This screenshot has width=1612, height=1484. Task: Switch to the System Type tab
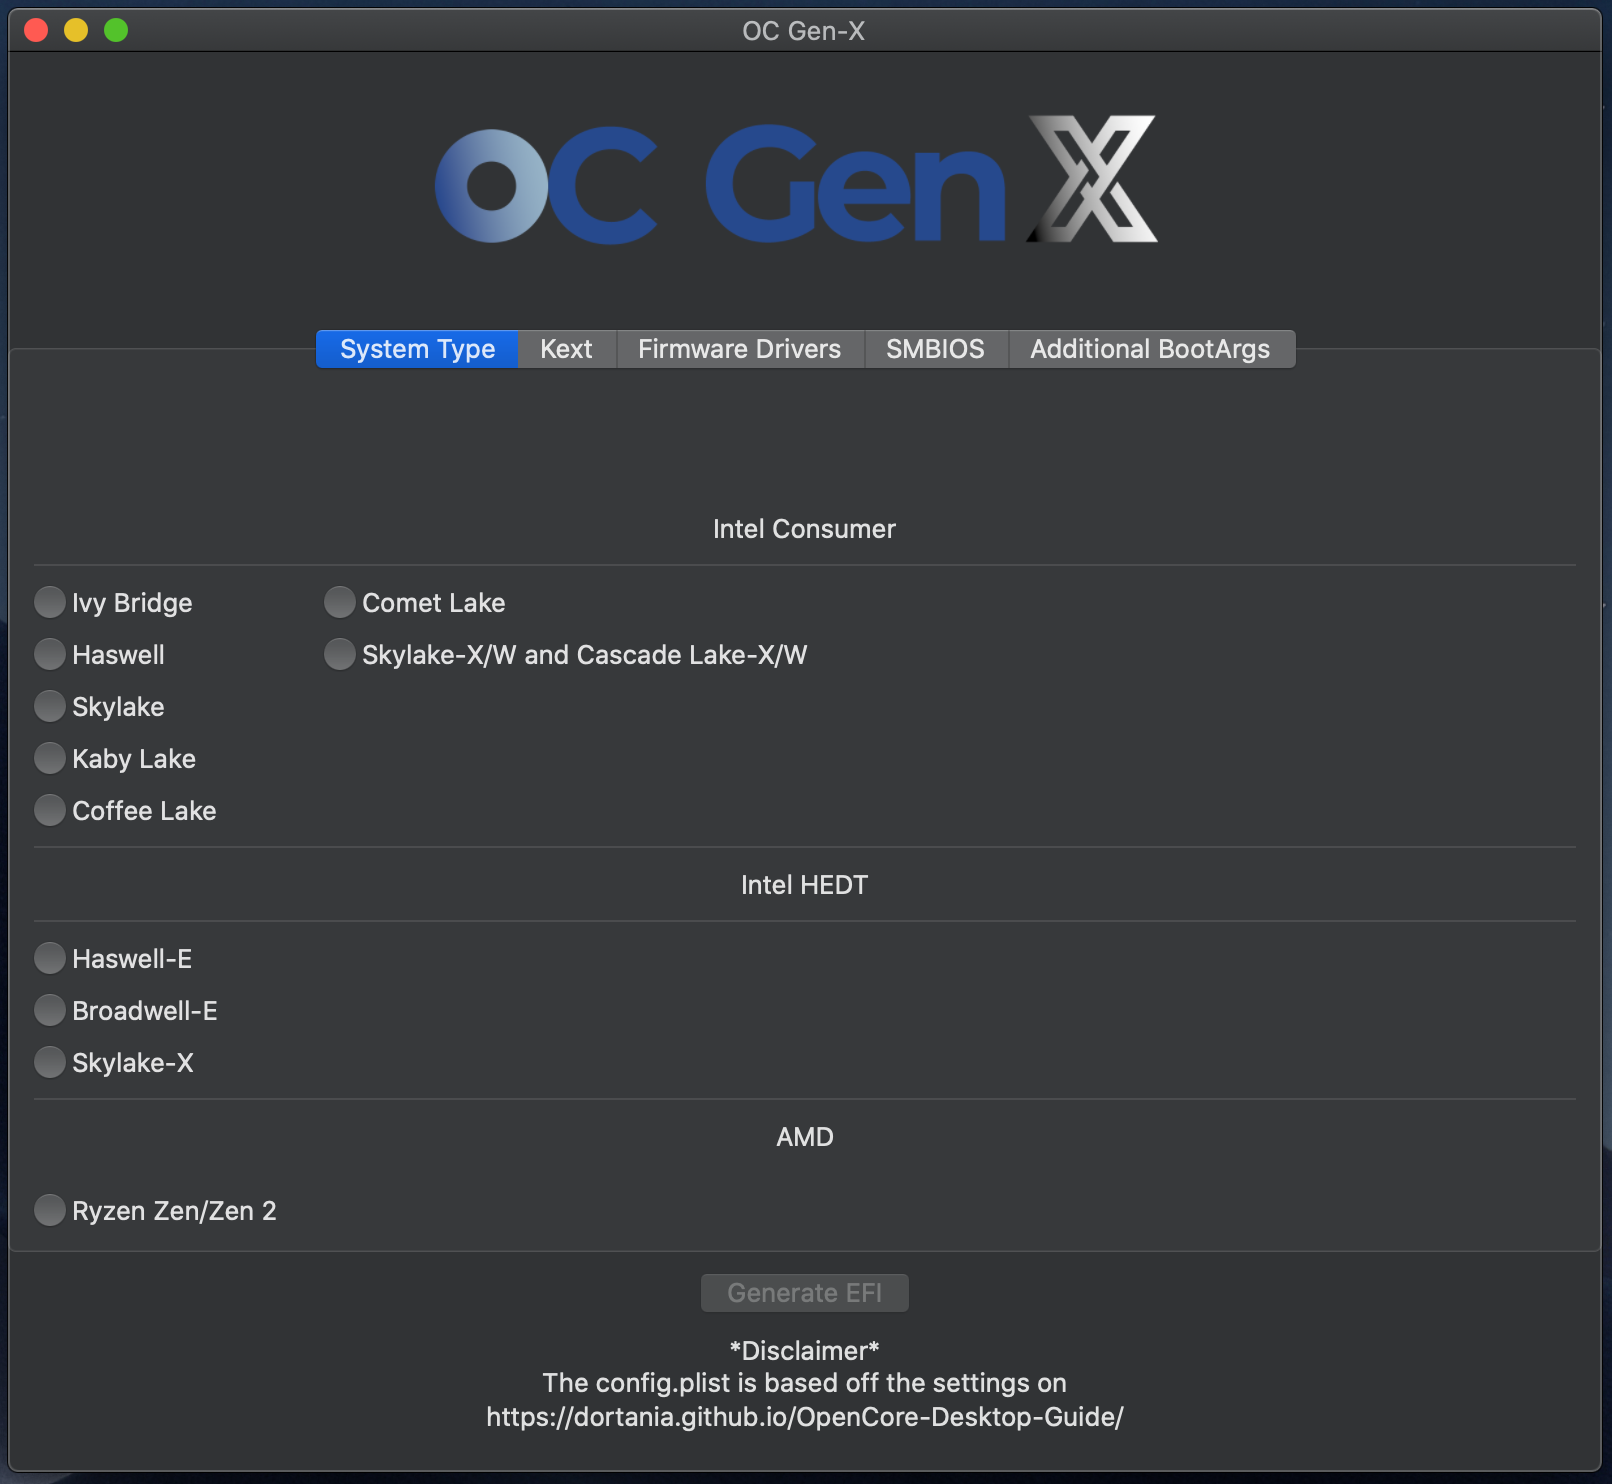417,349
